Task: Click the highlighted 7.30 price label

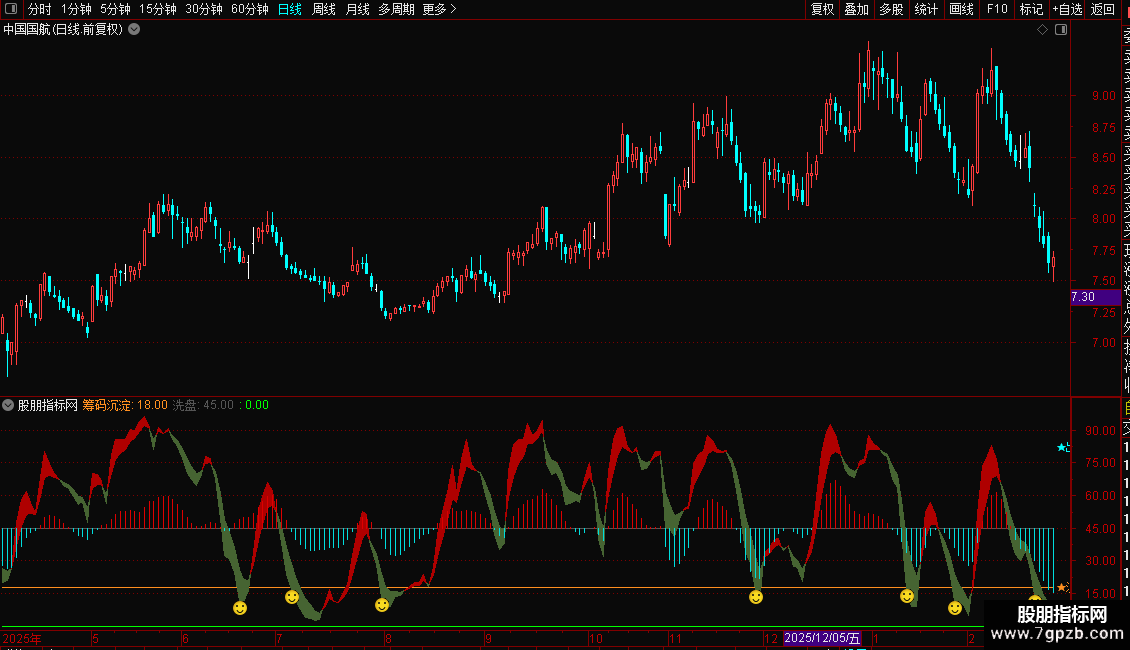Action: coord(1095,297)
